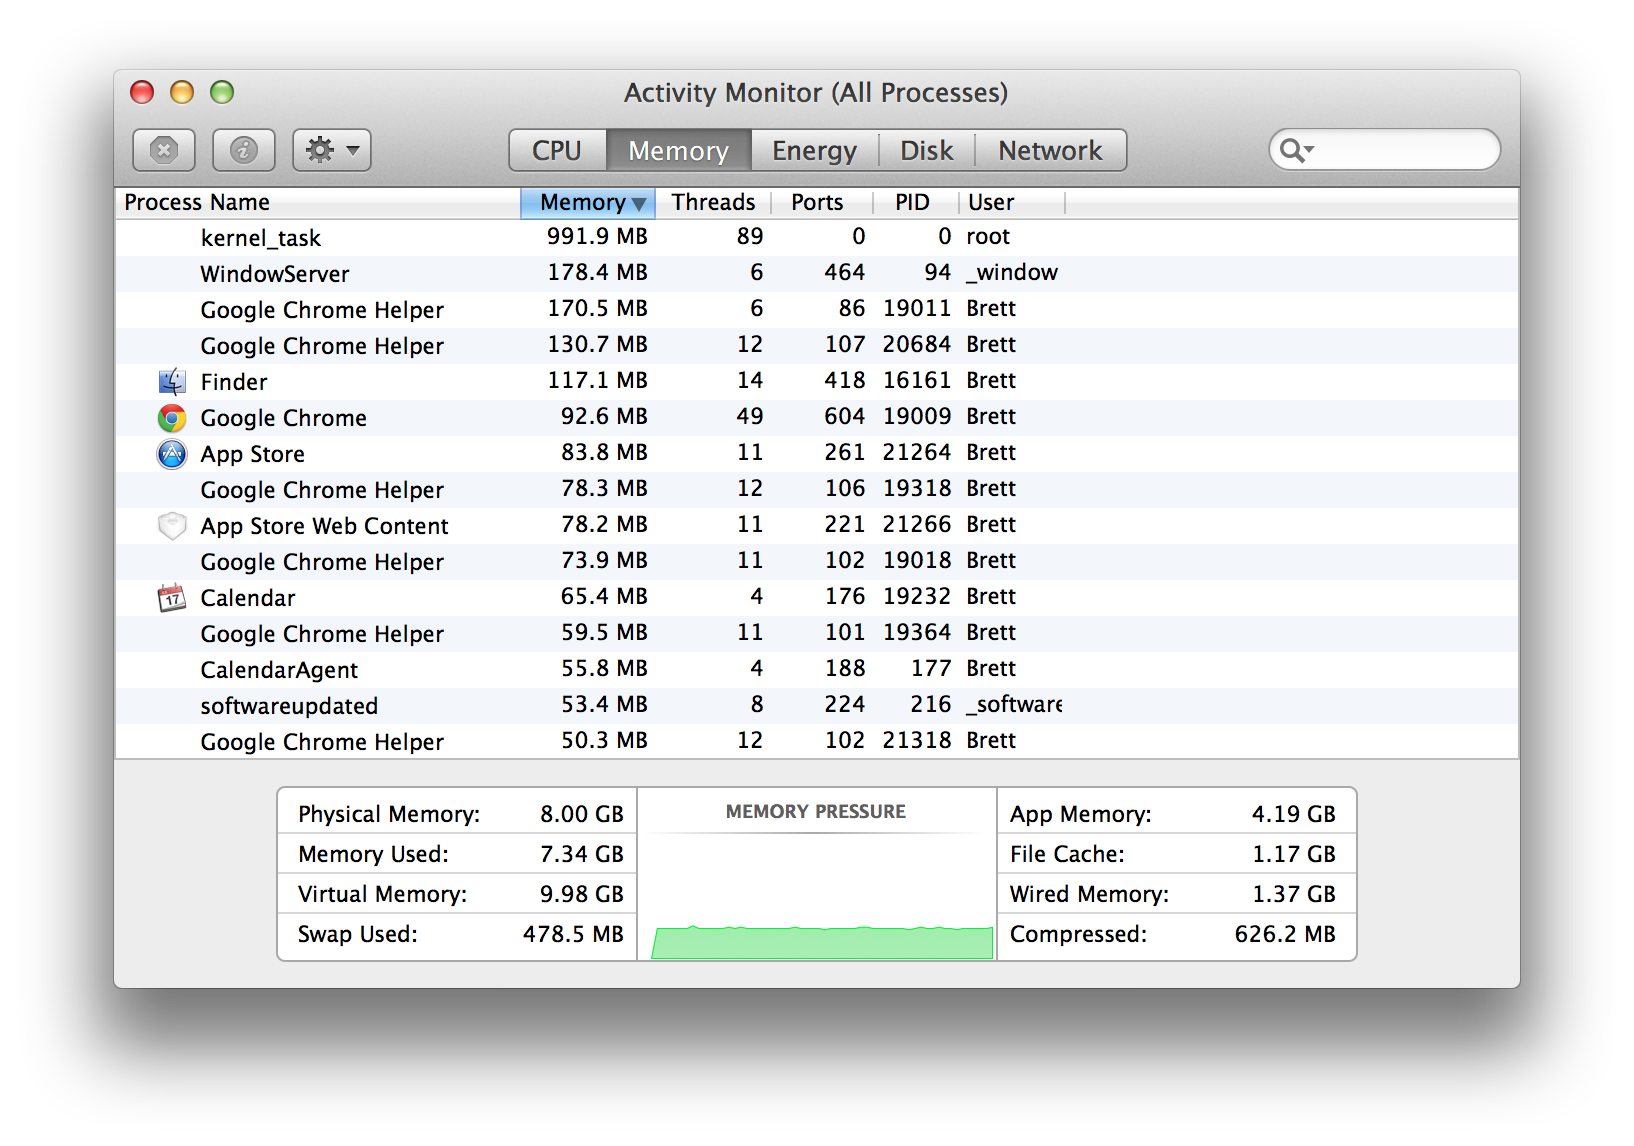Viewport: 1634px width, 1146px height.
Task: Click the Finder app icon
Action: pyautogui.click(x=172, y=381)
